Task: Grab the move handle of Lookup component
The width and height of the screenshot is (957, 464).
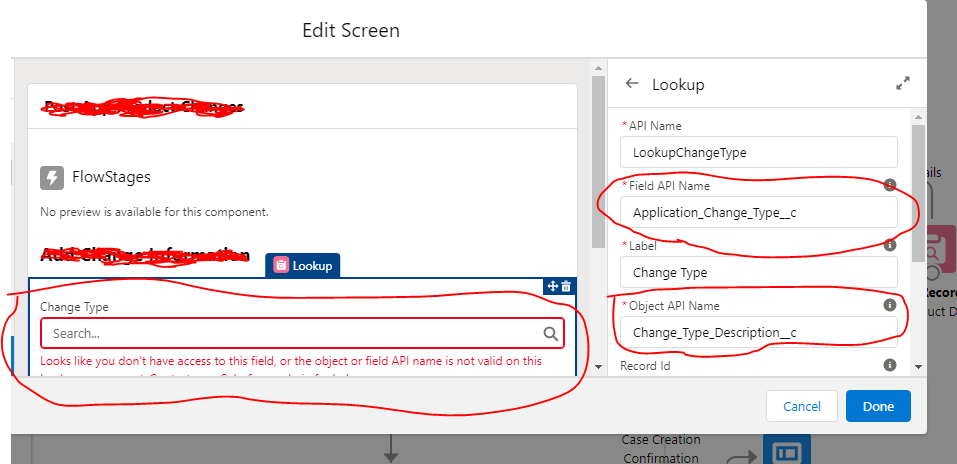Action: click(x=553, y=286)
